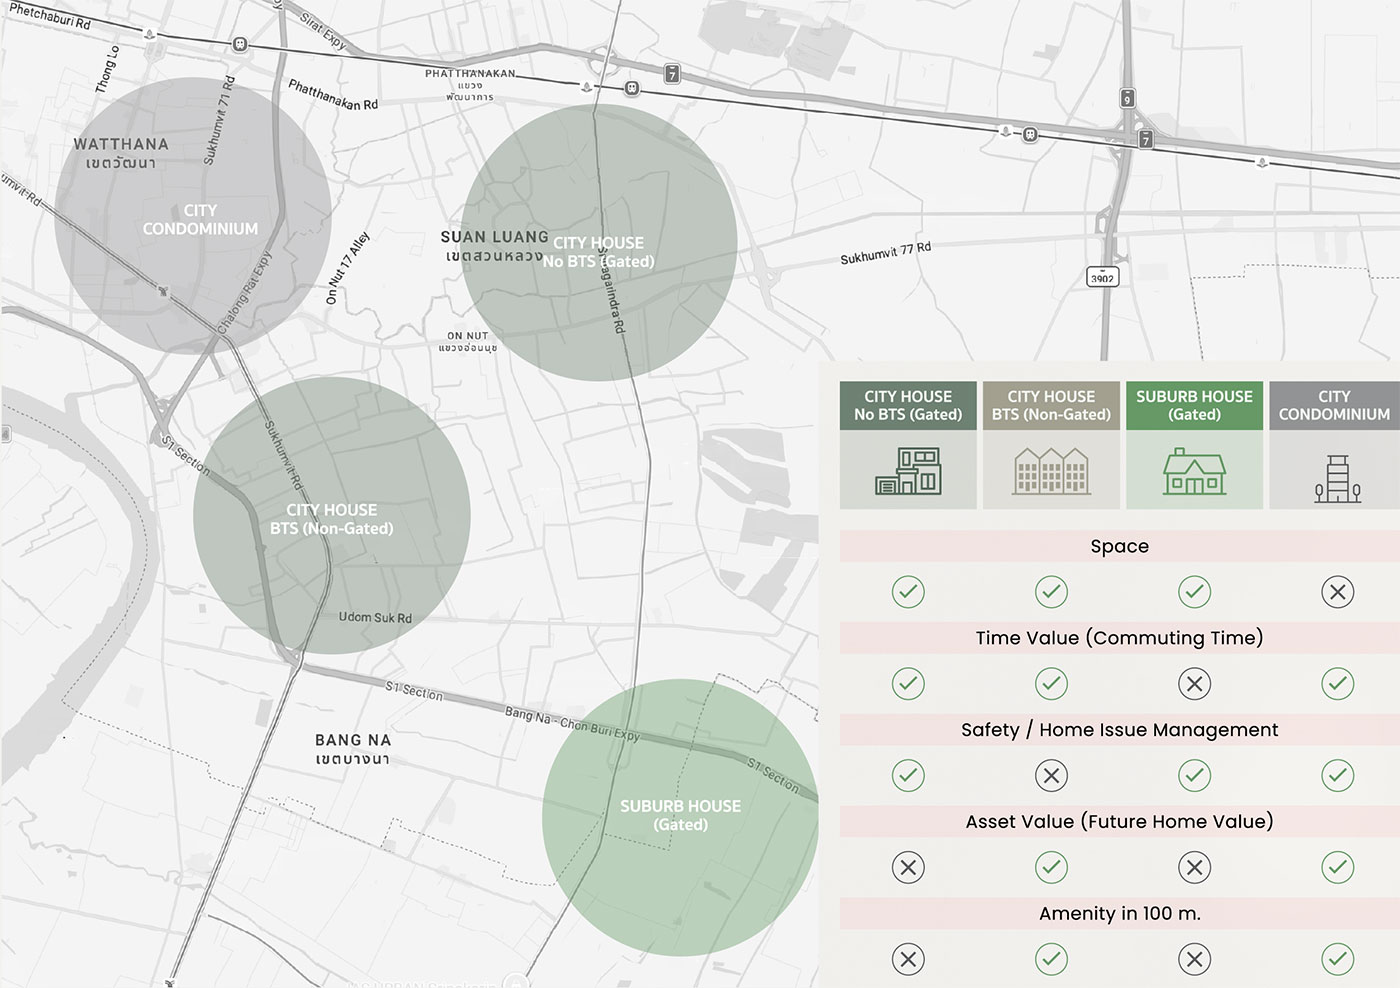Select the Suburb House (Gated) green house icon

(x=1194, y=471)
